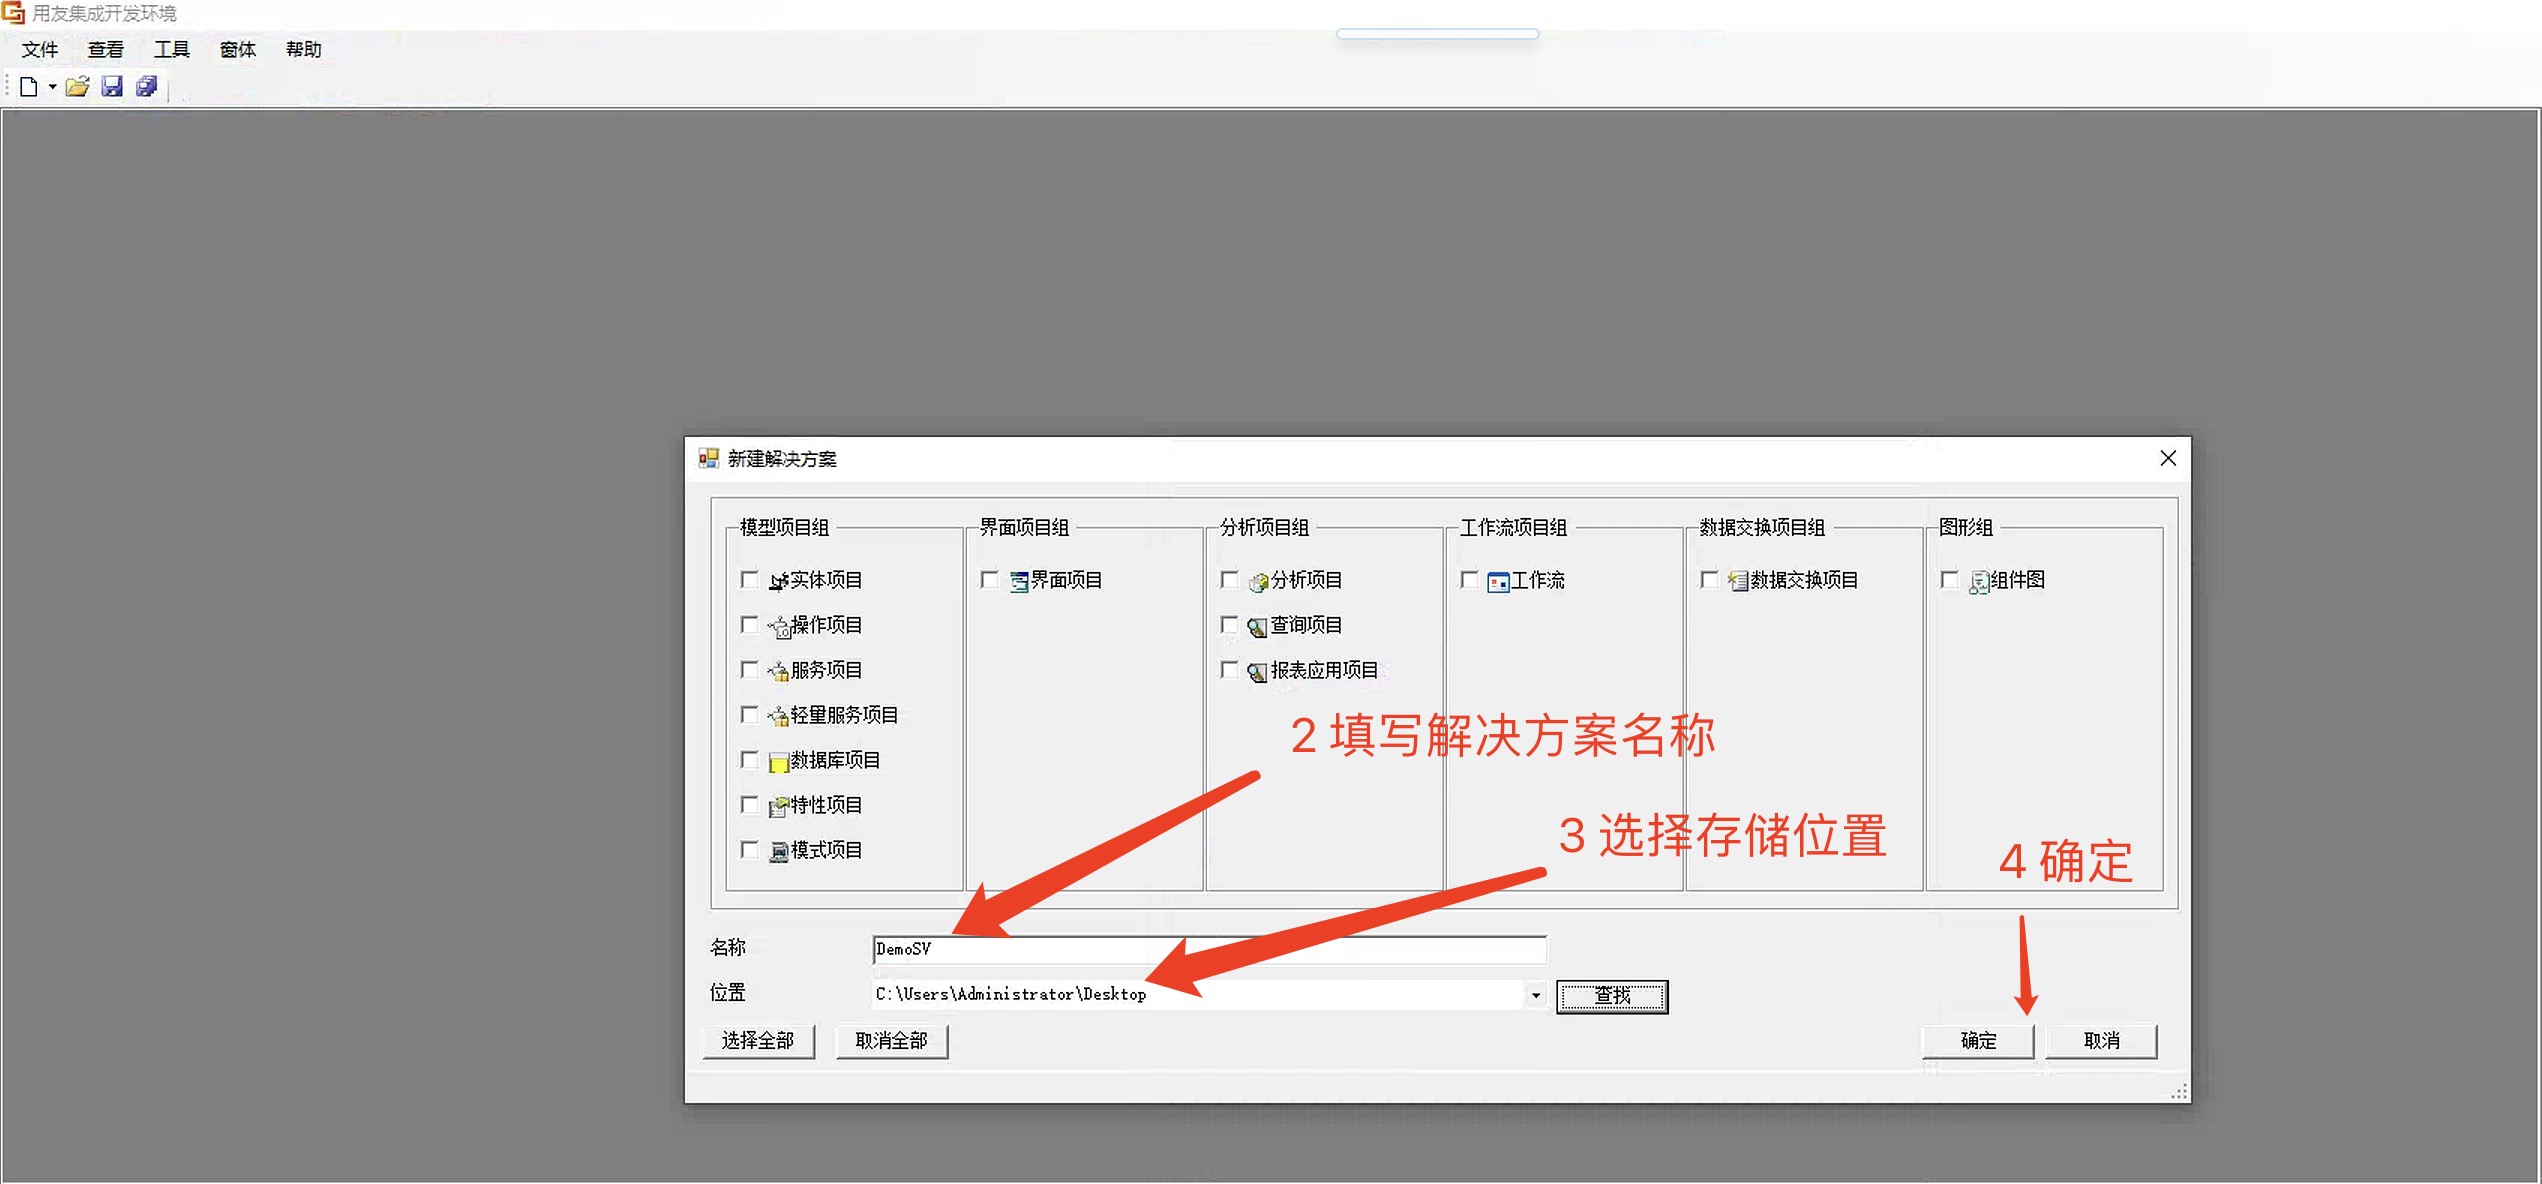The image size is (2542, 1184).
Task: Enable the 实体项目 checkbox
Action: point(749,580)
